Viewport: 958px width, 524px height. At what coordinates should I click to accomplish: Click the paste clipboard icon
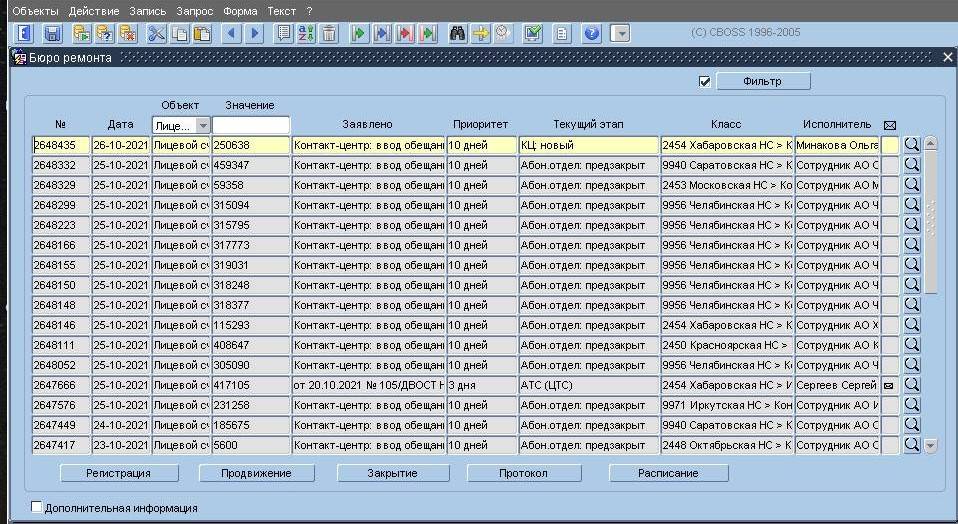[202, 33]
